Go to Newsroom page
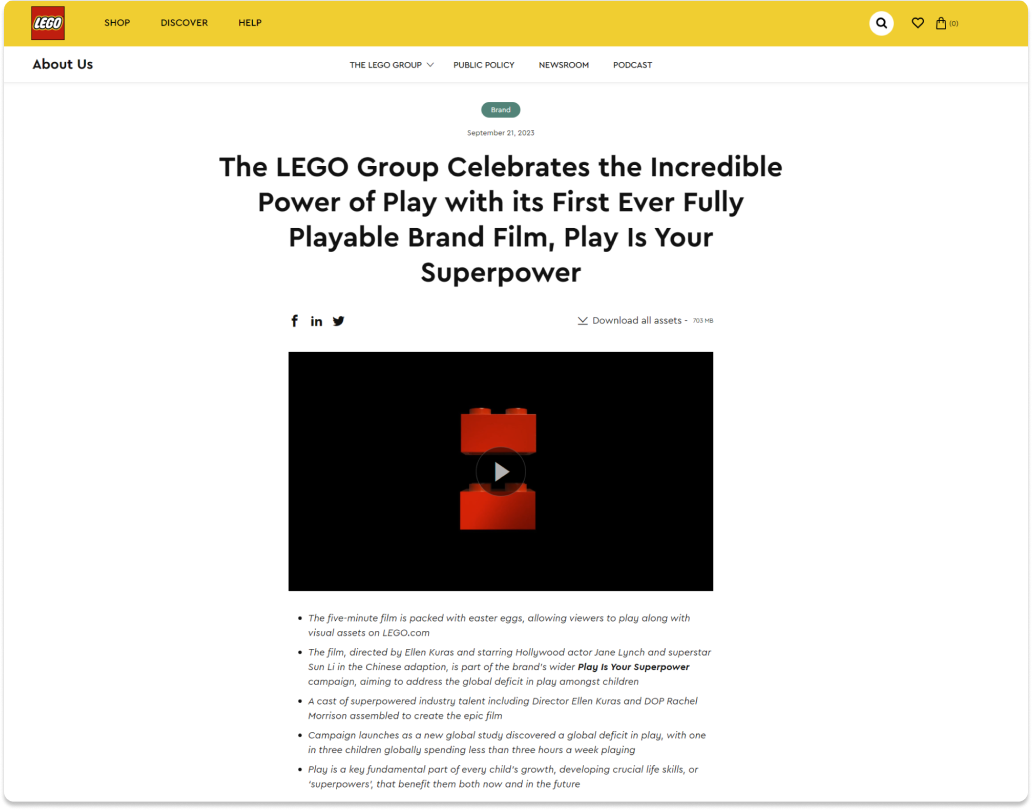The width and height of the screenshot is (1032, 810). pyautogui.click(x=564, y=65)
